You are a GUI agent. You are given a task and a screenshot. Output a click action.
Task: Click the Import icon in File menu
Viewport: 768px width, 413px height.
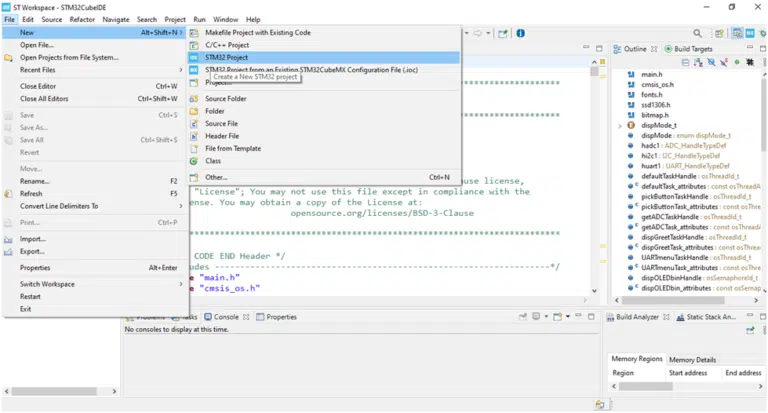[8, 239]
